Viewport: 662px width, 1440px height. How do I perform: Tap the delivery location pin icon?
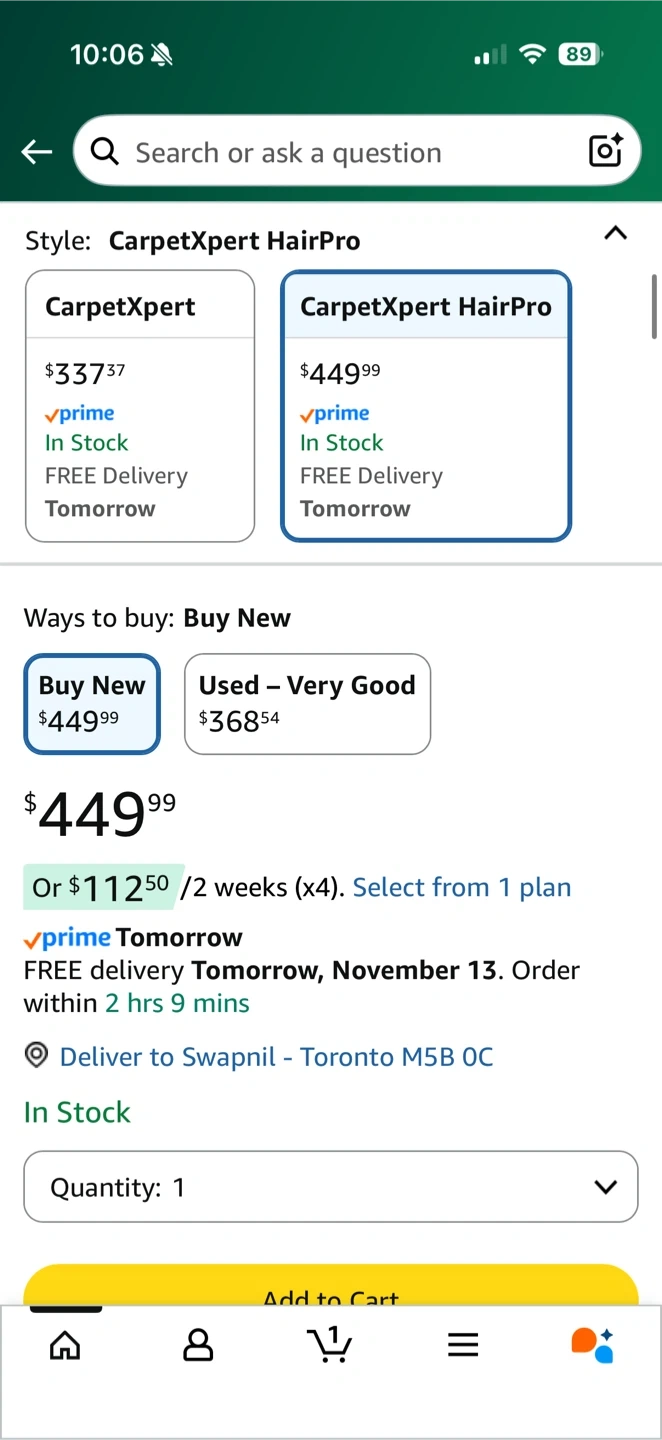tap(37, 1056)
